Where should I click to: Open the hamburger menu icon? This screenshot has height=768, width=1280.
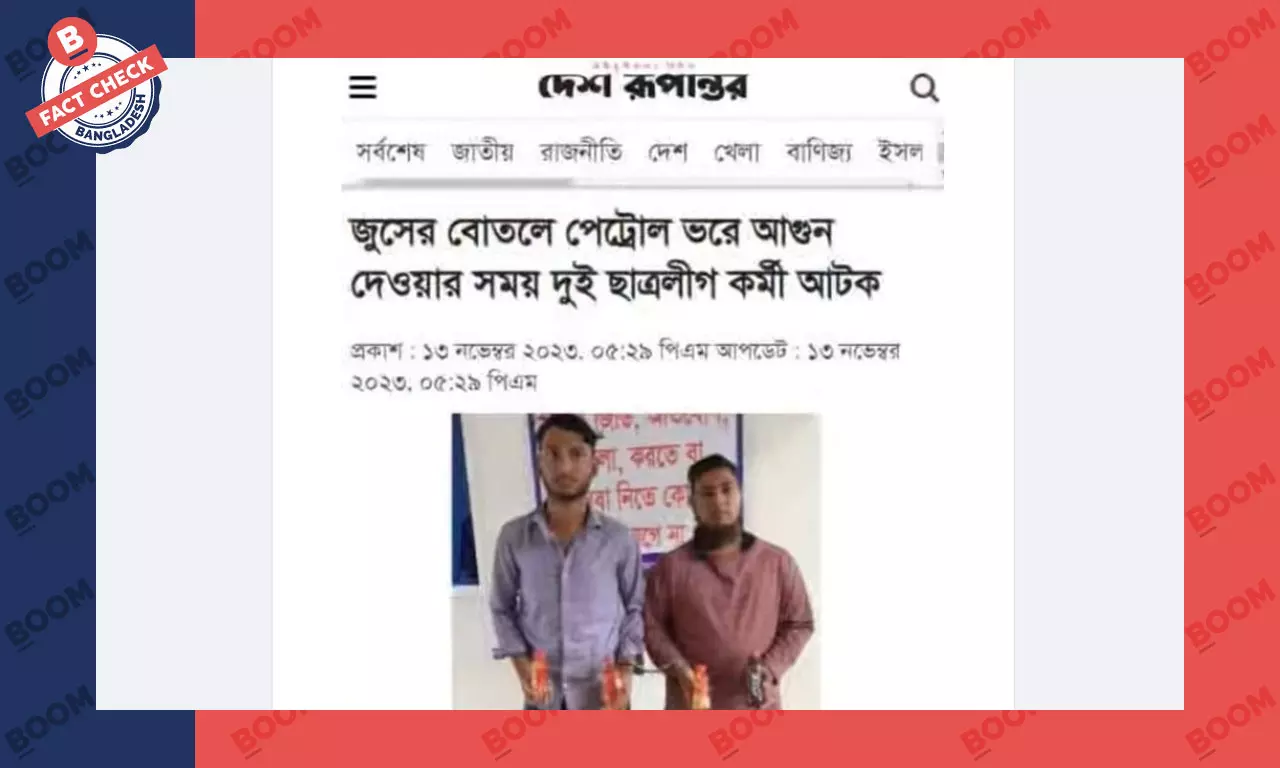coord(362,88)
